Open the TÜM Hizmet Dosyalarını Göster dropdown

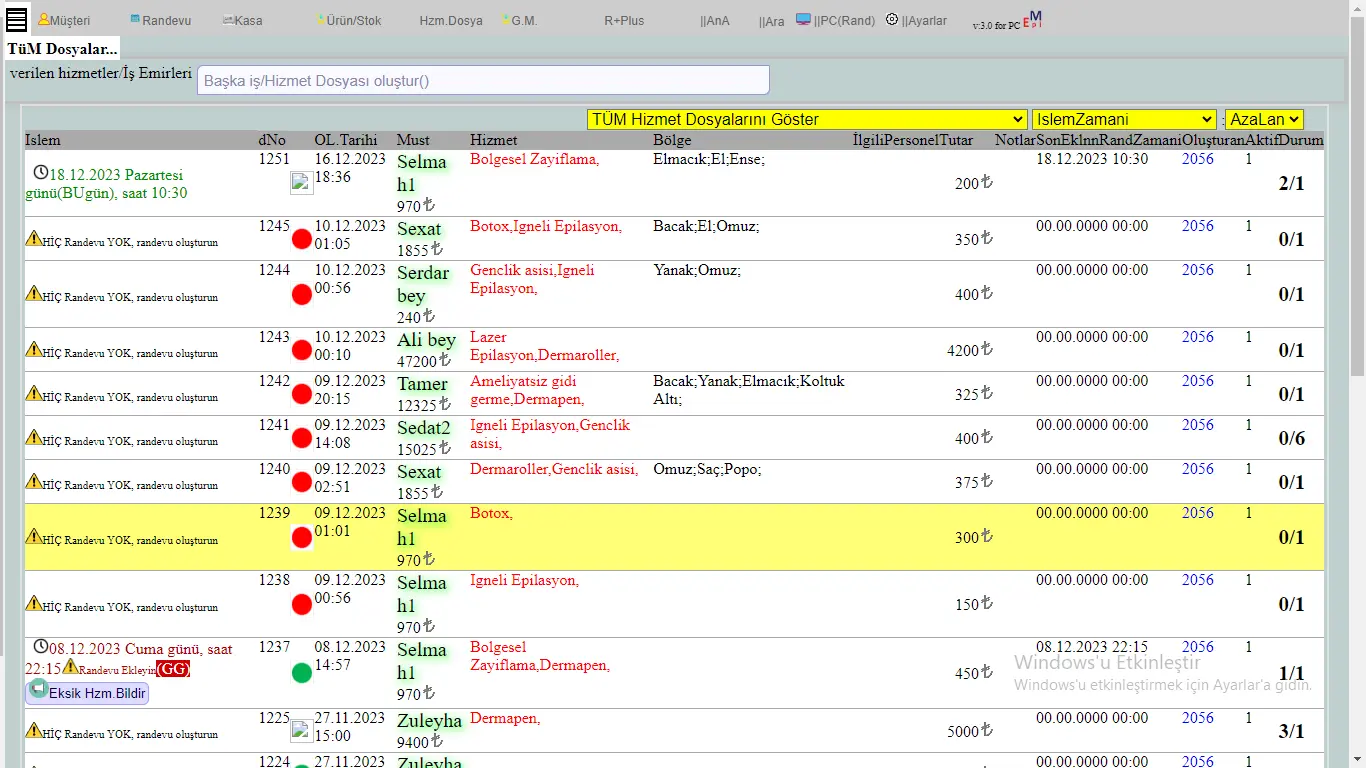point(807,119)
